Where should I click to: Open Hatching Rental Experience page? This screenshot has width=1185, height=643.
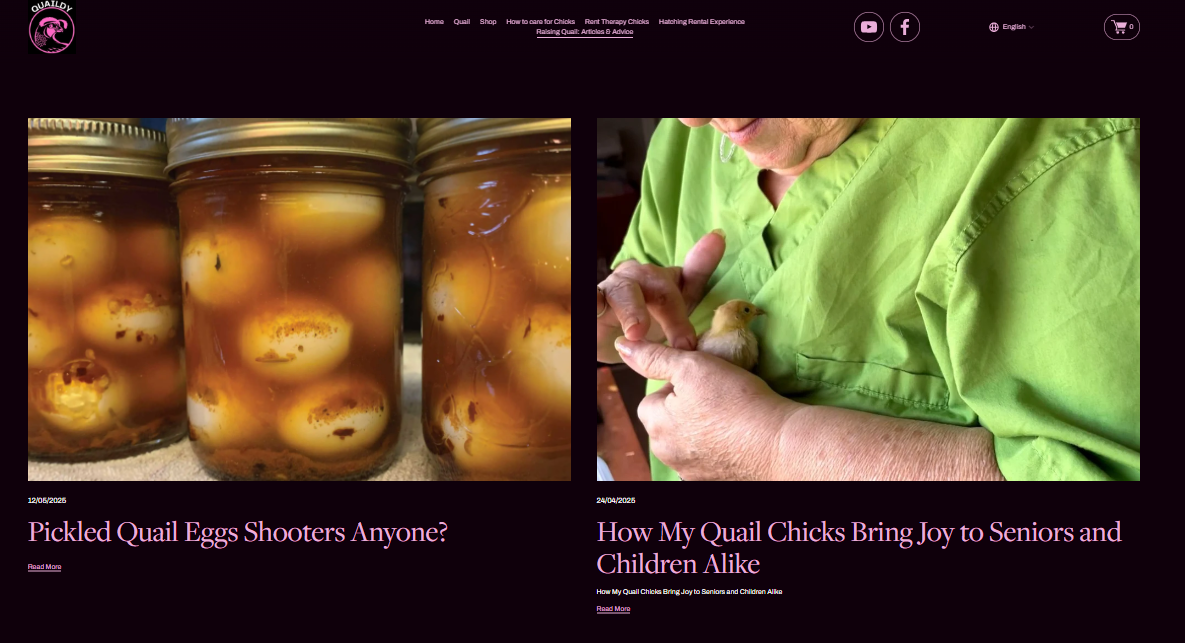701,22
